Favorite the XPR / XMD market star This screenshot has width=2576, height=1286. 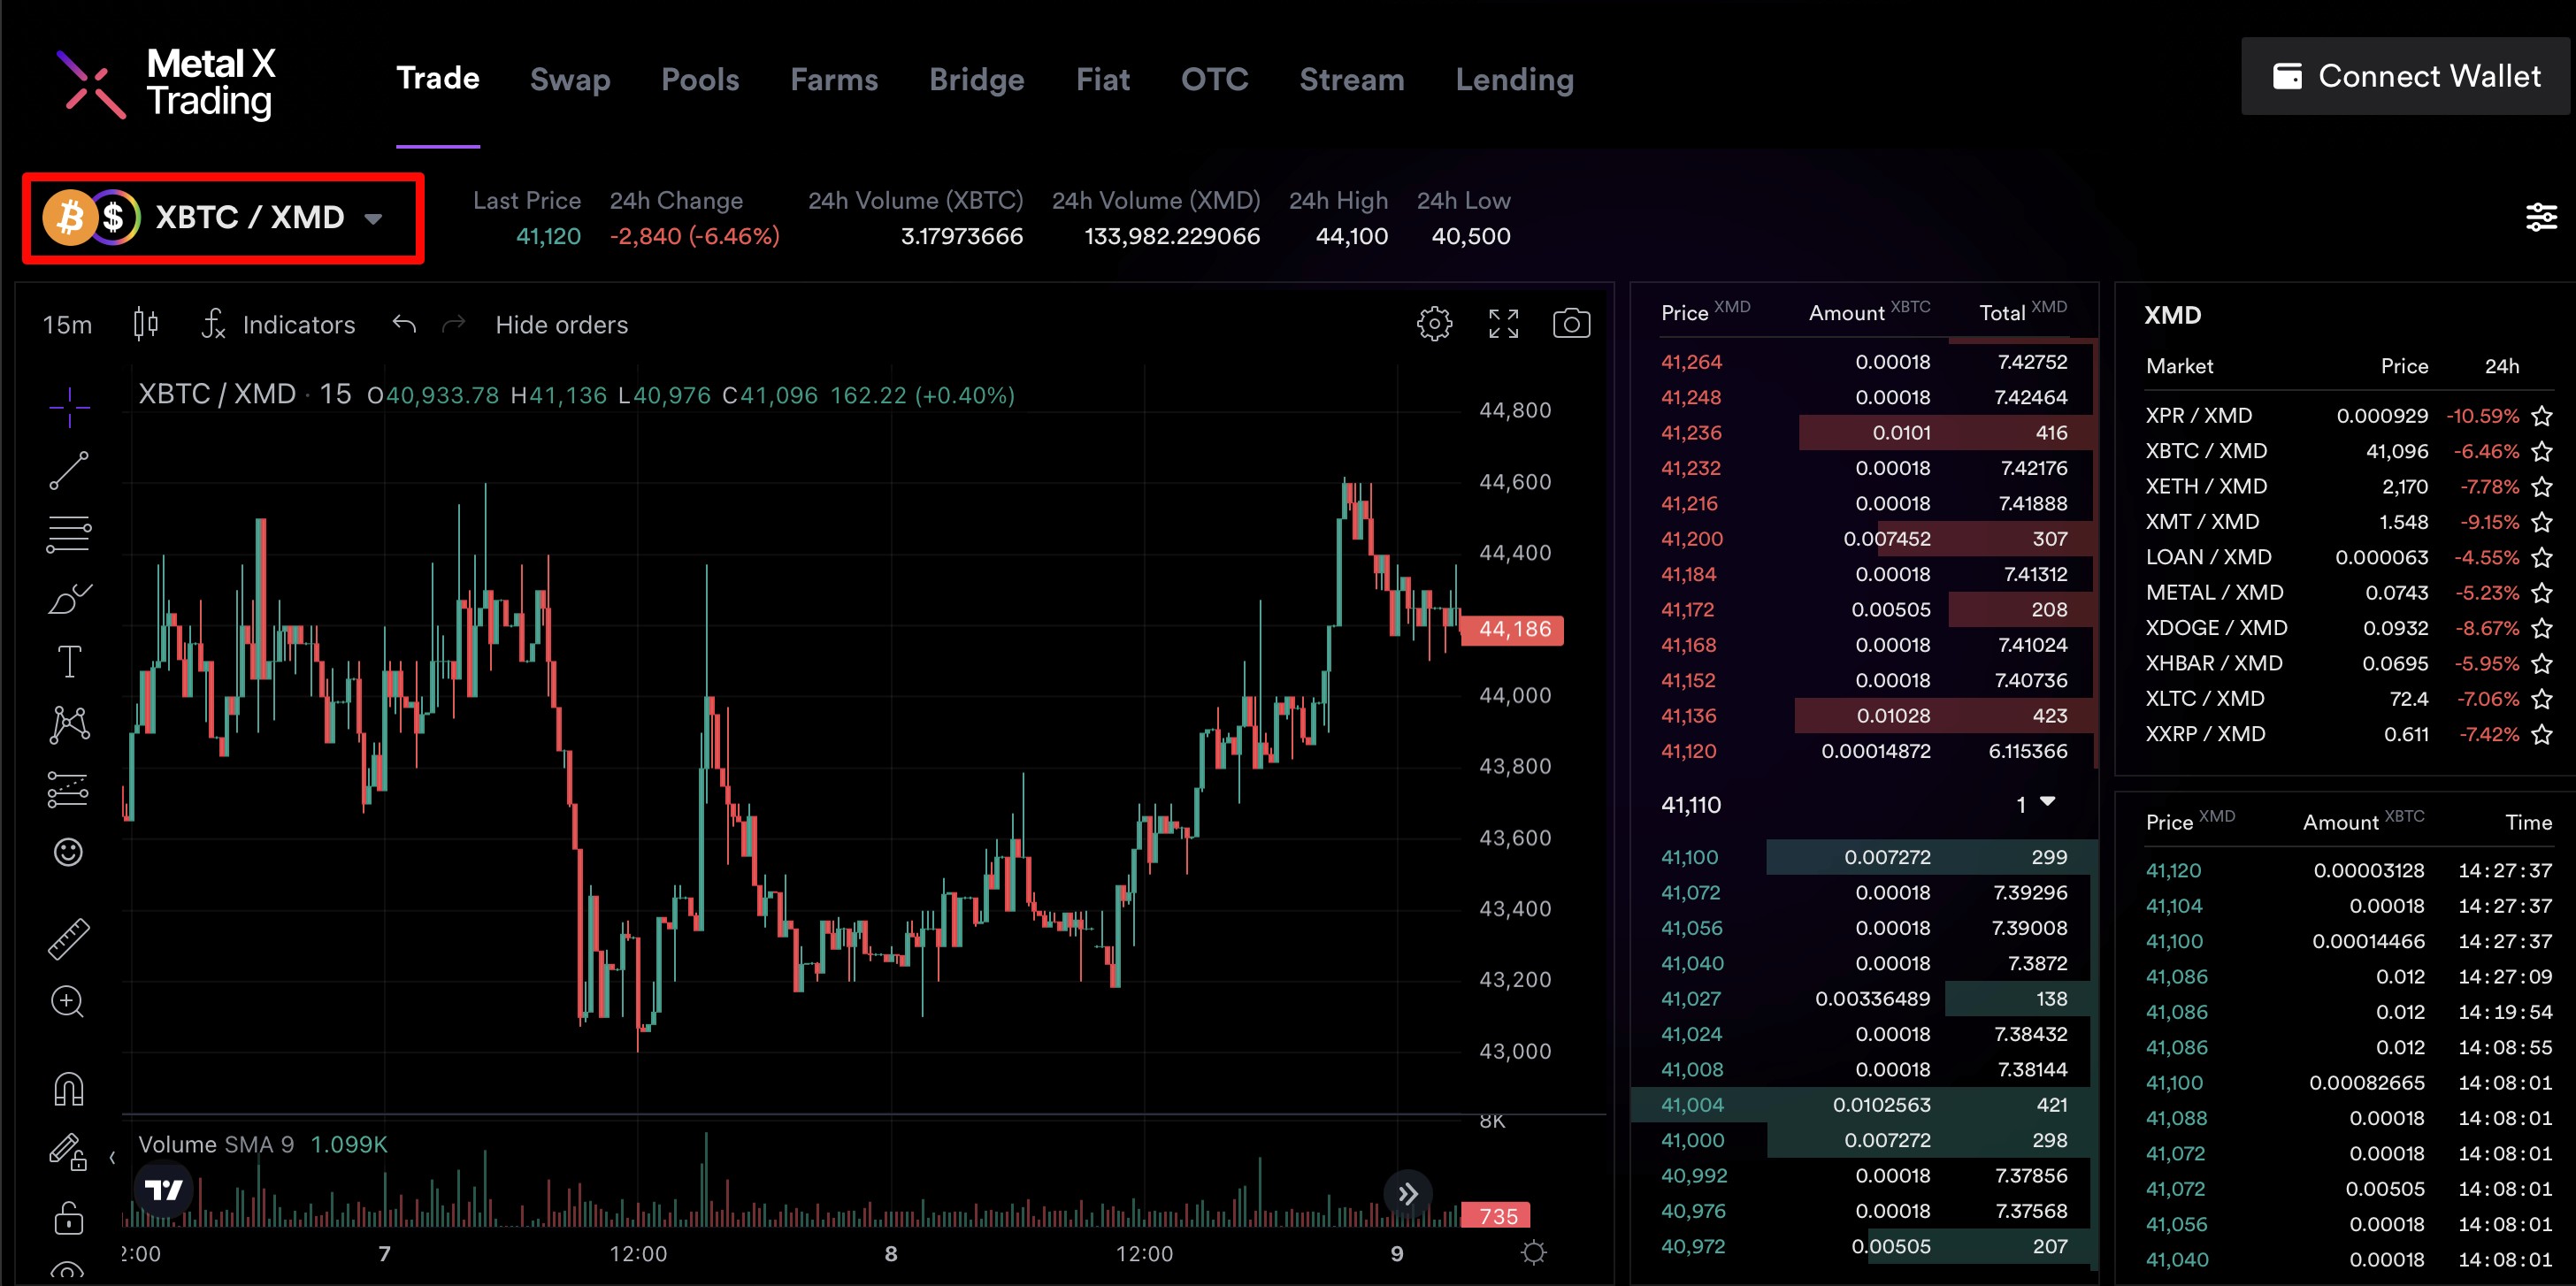pyautogui.click(x=2542, y=416)
